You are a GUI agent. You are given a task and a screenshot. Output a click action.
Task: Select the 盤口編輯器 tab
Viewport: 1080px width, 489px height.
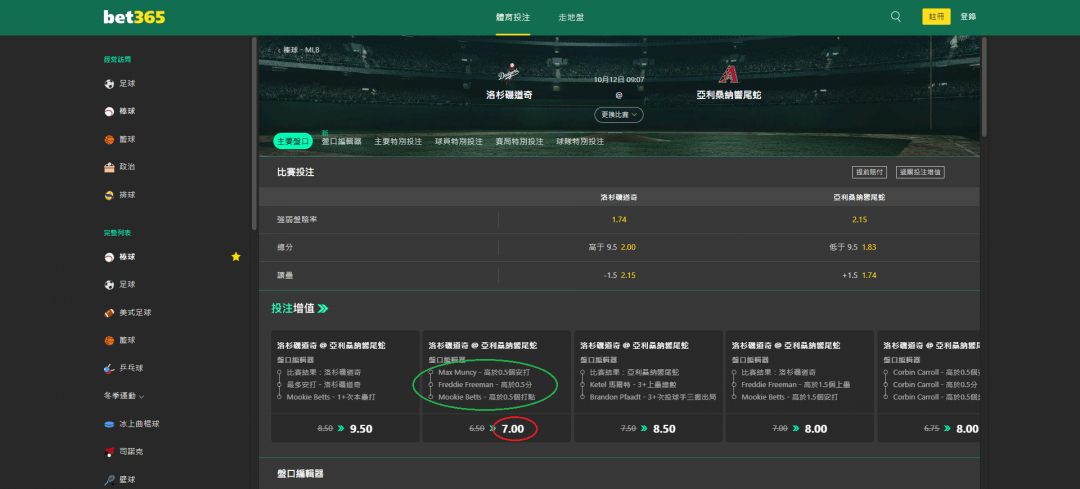pos(342,141)
